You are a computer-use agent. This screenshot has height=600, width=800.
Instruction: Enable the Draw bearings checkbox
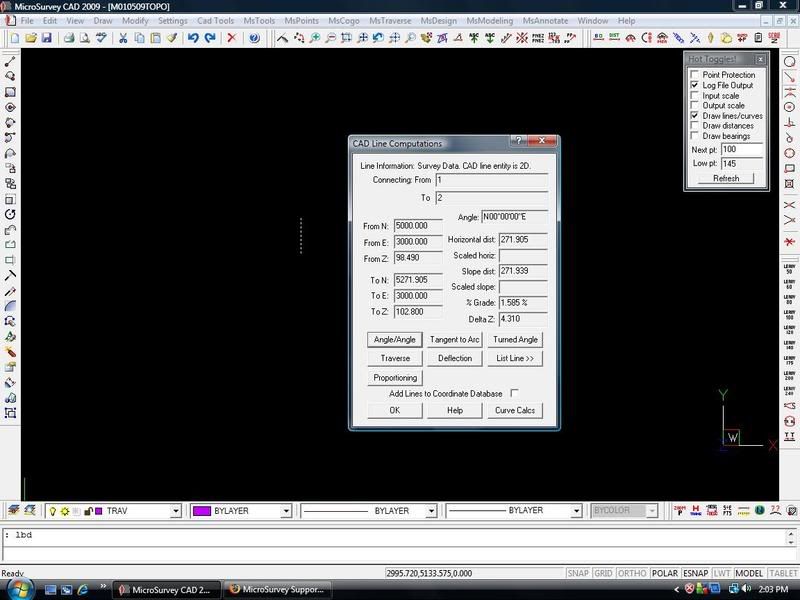pyautogui.click(x=694, y=136)
